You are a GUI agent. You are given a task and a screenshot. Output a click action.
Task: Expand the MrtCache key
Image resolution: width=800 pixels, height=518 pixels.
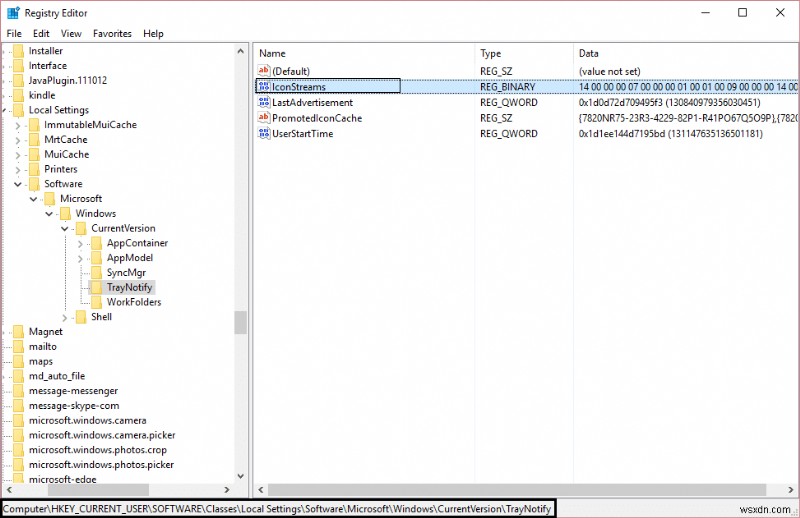18,140
